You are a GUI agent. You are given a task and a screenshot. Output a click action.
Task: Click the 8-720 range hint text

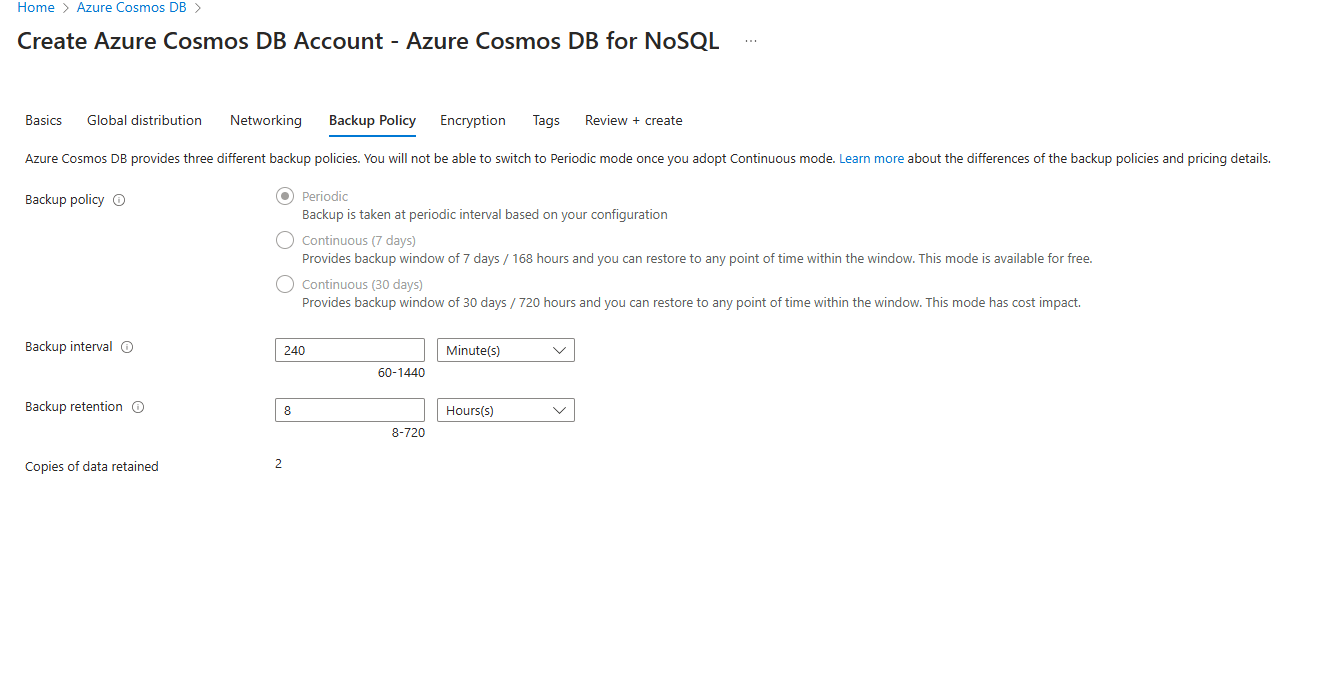click(x=408, y=433)
